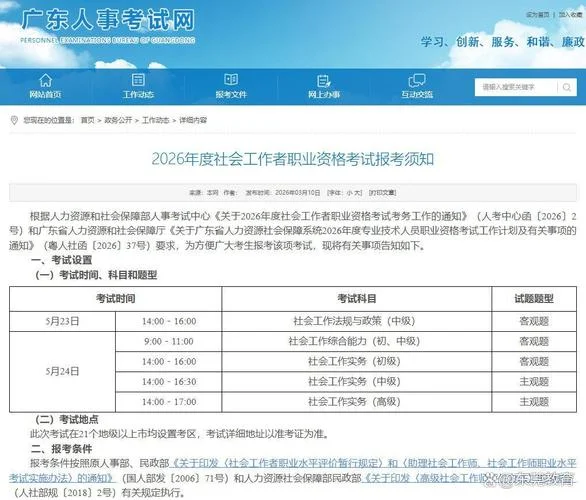
Task: Open the 工作动态 navigation item
Action: (138, 86)
